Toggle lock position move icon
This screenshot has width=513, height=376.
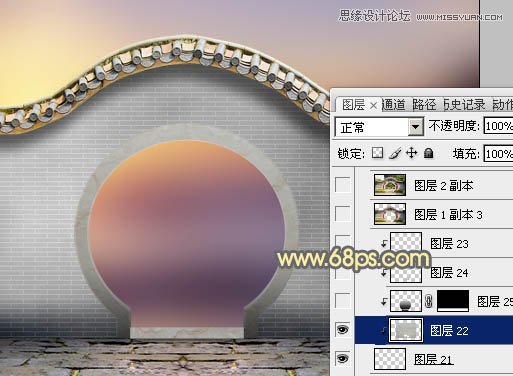point(412,153)
